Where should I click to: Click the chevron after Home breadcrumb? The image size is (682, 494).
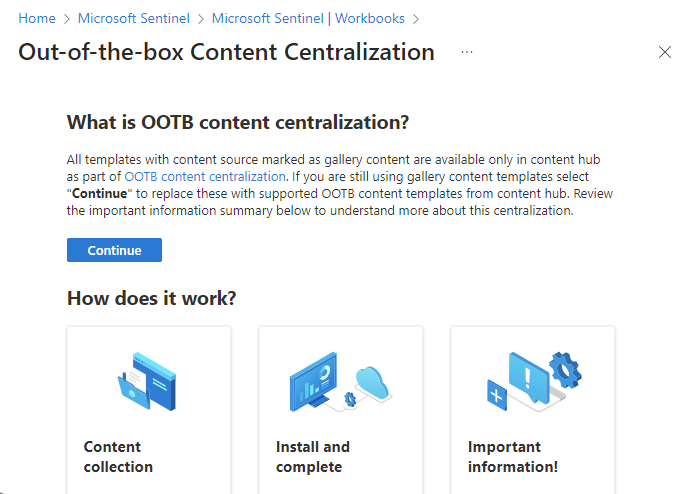(67, 19)
